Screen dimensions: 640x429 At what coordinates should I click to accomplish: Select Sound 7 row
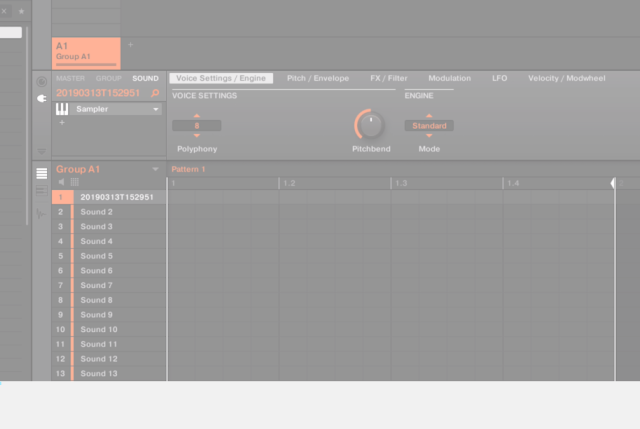(x=109, y=285)
